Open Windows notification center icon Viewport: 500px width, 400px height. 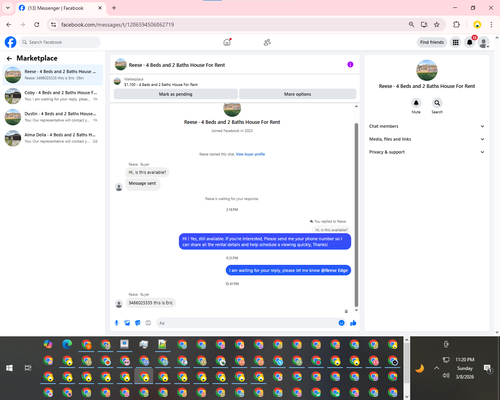488,368
